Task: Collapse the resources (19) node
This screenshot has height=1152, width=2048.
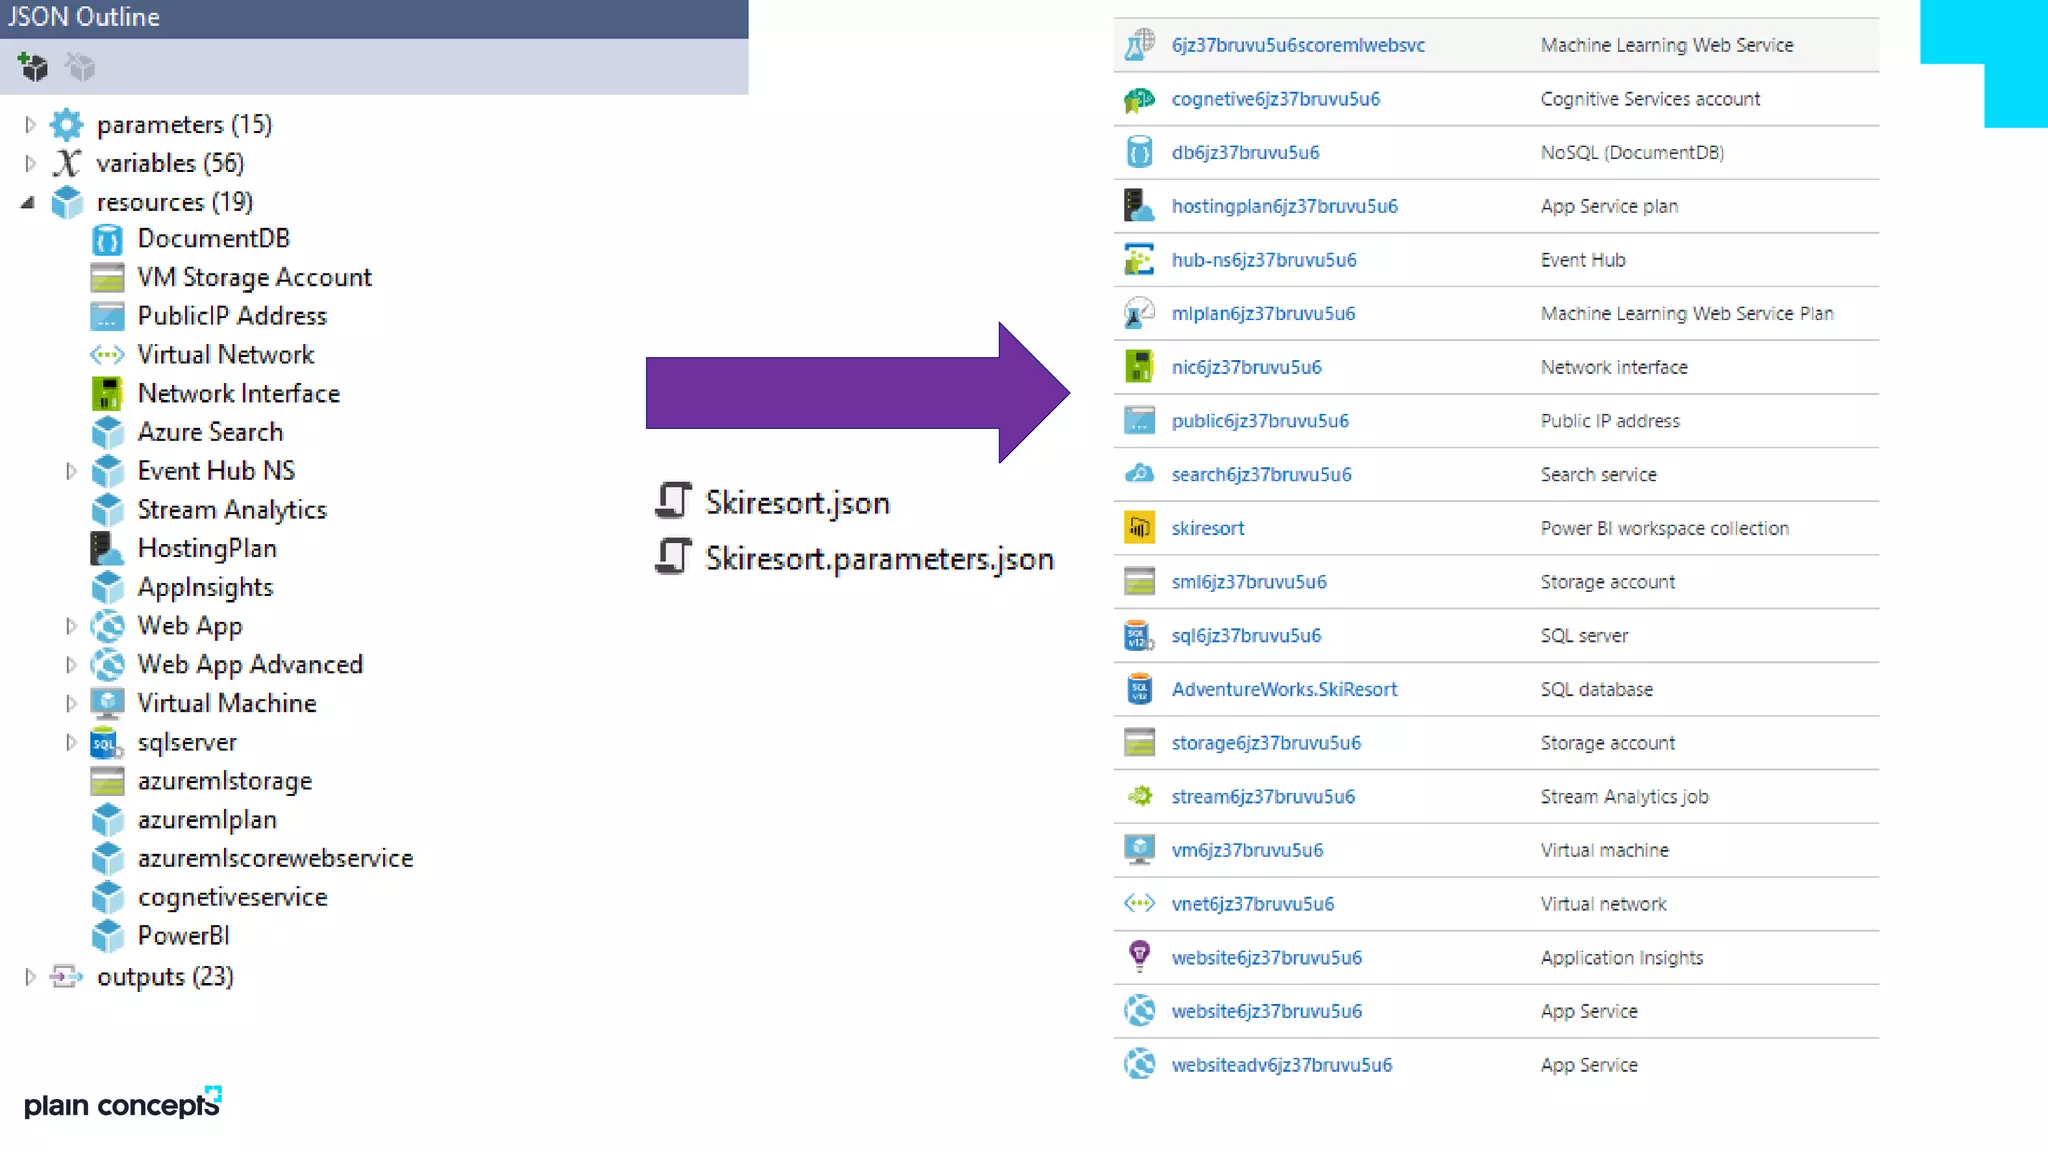Action: coord(28,203)
